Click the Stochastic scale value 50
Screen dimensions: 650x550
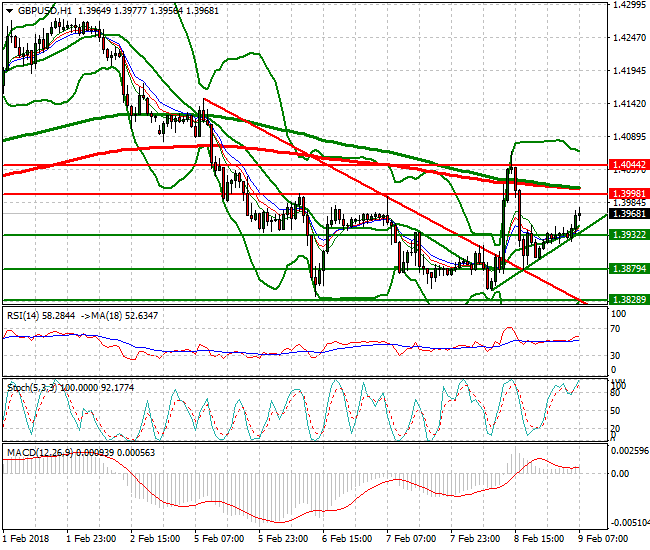pyautogui.click(x=616, y=411)
